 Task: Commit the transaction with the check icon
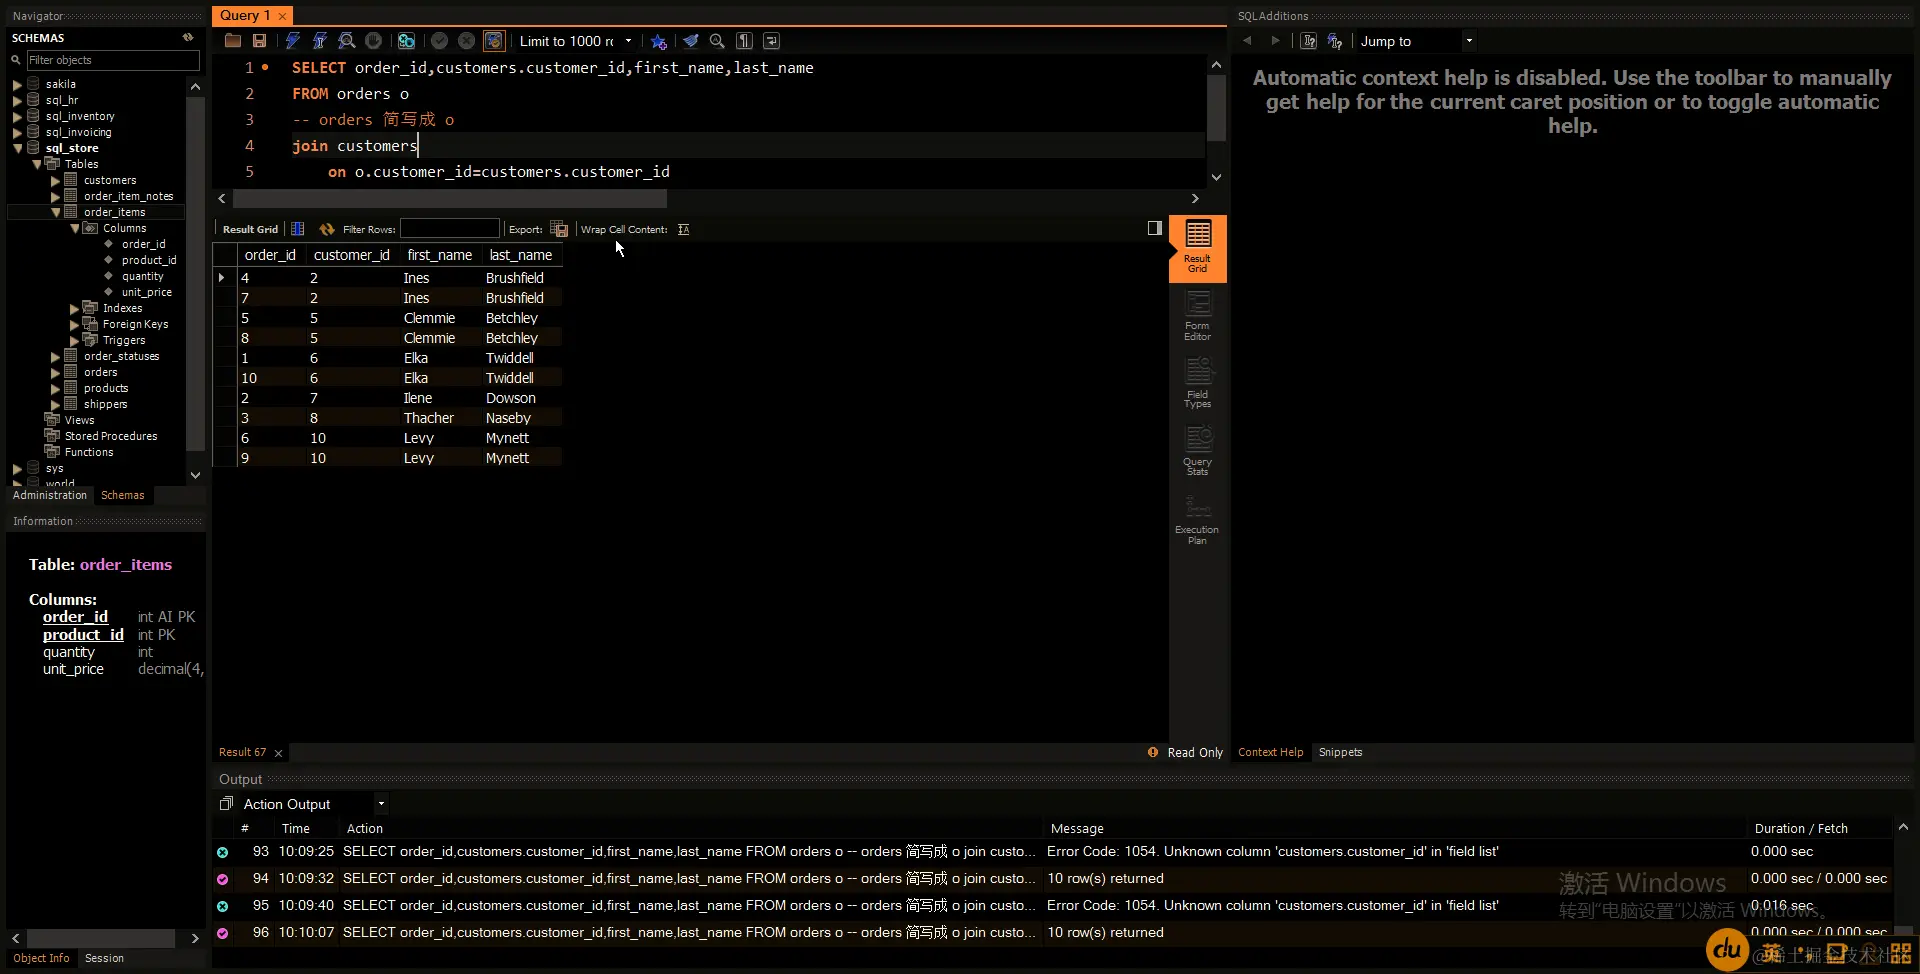pos(439,41)
